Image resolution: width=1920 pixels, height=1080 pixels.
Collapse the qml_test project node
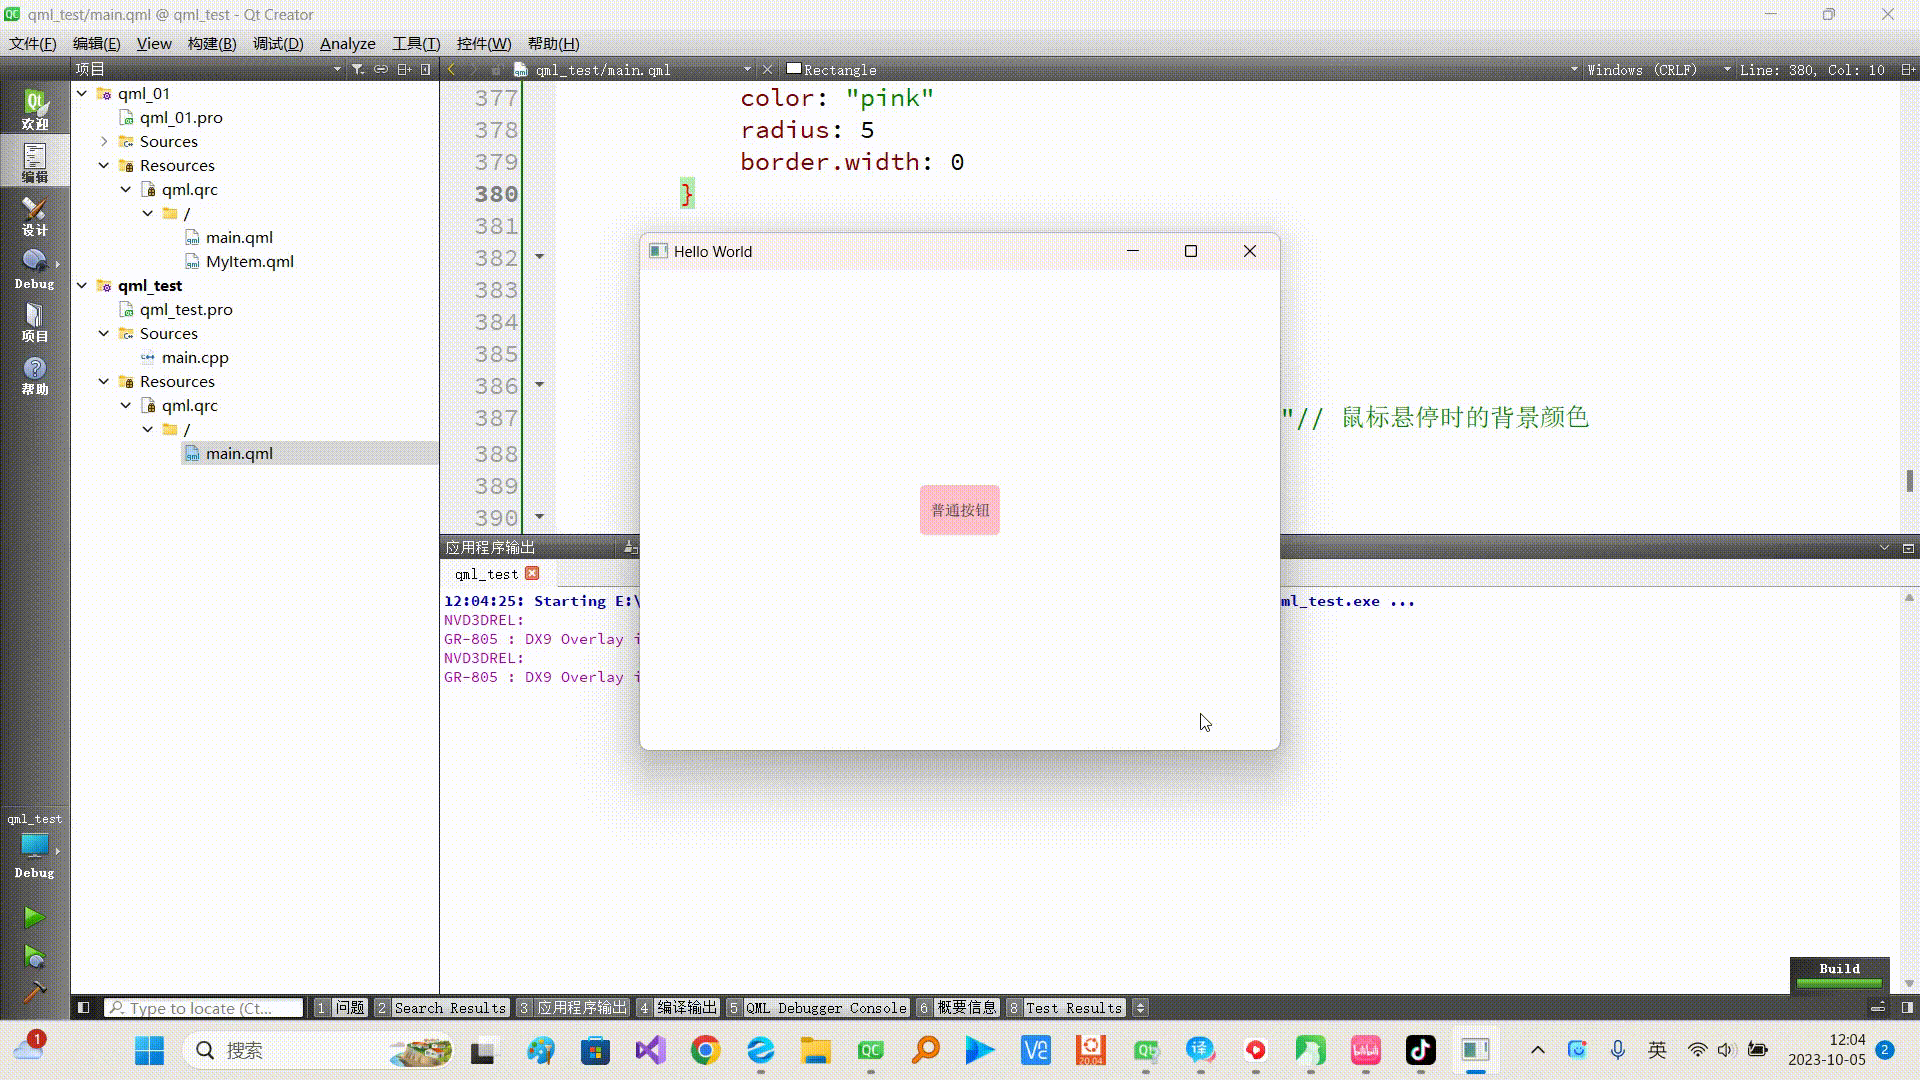[82, 285]
